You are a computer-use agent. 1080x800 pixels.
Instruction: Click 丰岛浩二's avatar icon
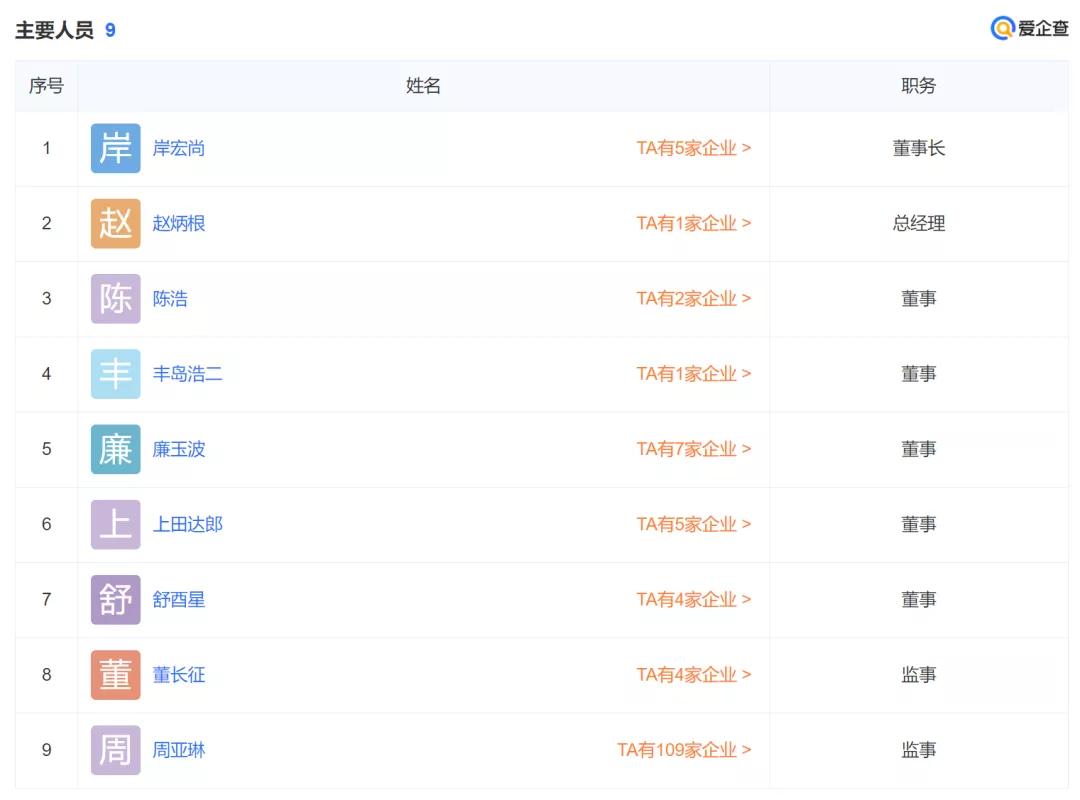coord(114,373)
